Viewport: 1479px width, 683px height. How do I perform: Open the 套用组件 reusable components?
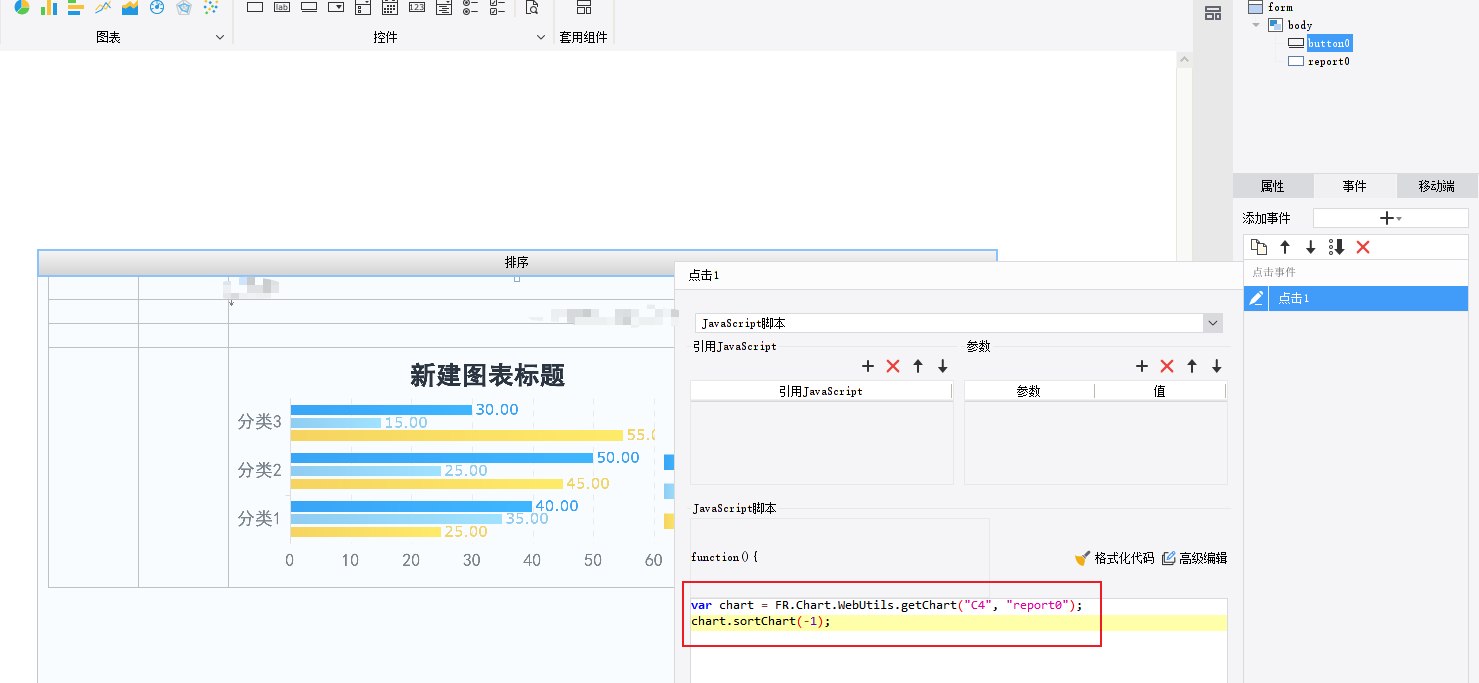(x=584, y=7)
